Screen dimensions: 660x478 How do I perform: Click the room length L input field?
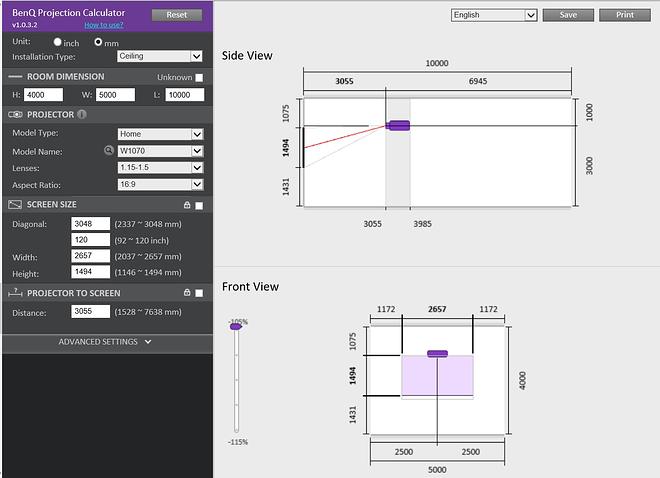[x=185, y=95]
